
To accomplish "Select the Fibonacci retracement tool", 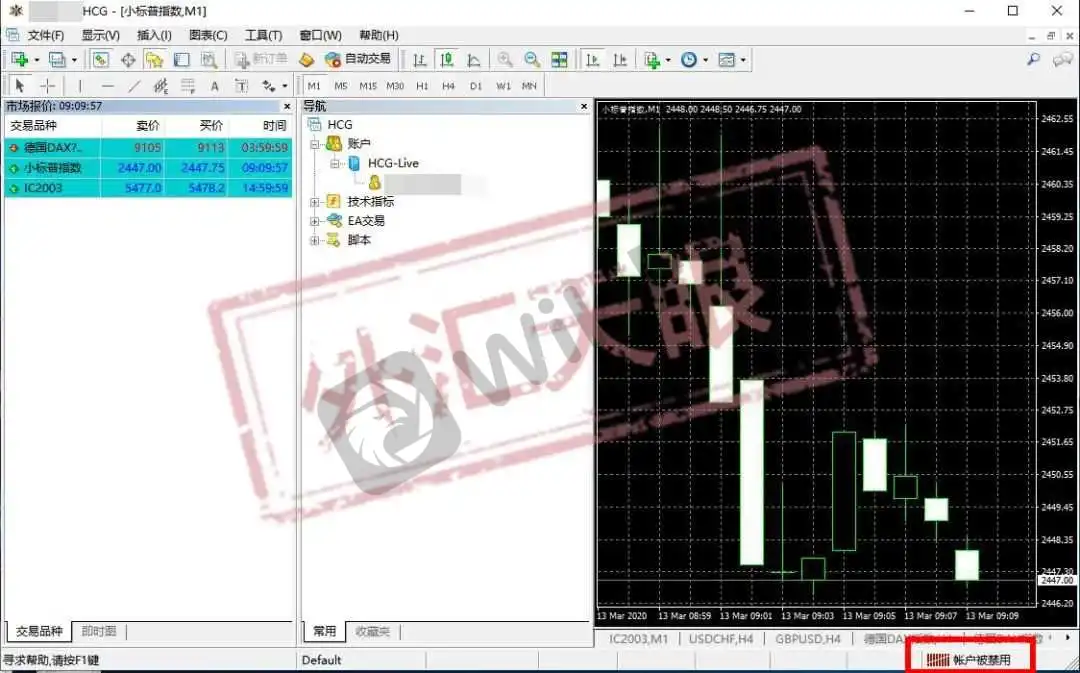I will pos(187,85).
